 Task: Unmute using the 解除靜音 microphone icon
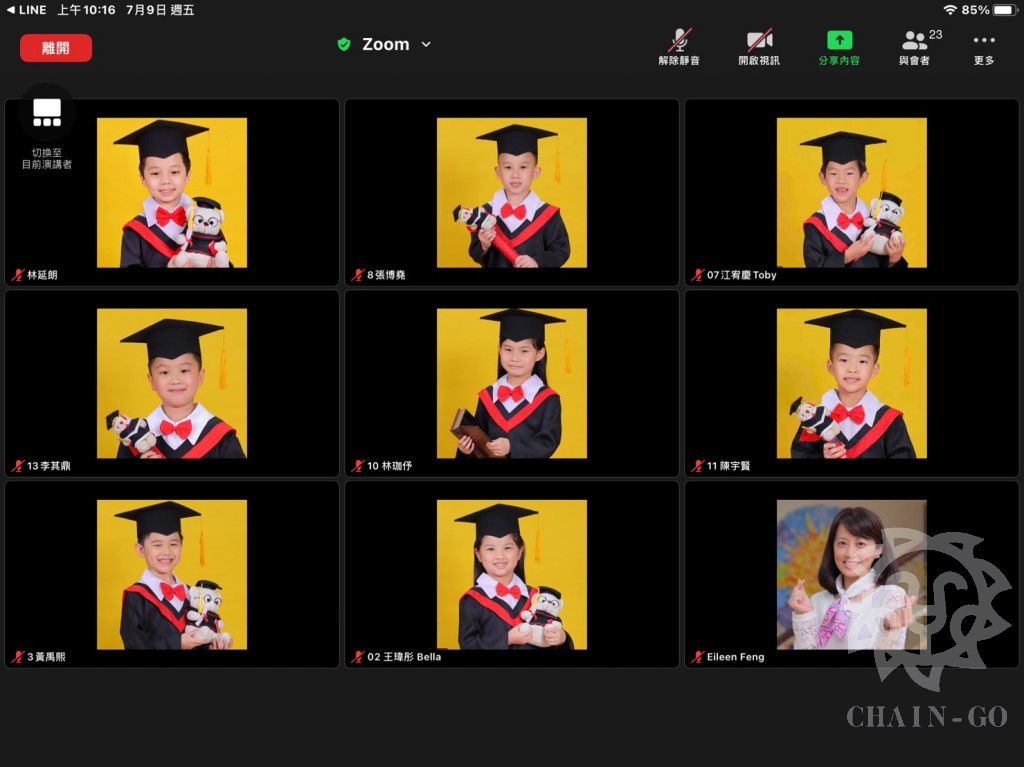[x=679, y=41]
